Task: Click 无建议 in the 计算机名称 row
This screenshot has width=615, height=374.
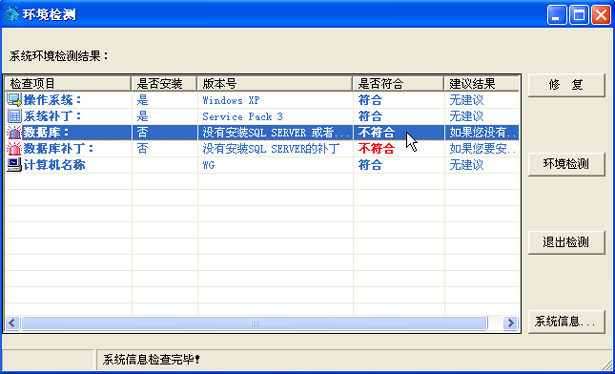Action: (x=466, y=165)
